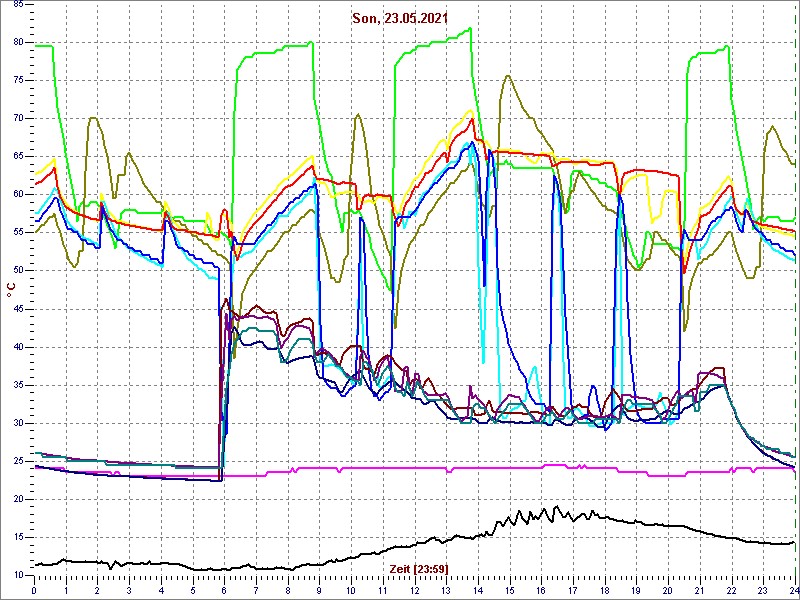
Task: Click the 70 value on the temperature axis
Action: pos(17,118)
